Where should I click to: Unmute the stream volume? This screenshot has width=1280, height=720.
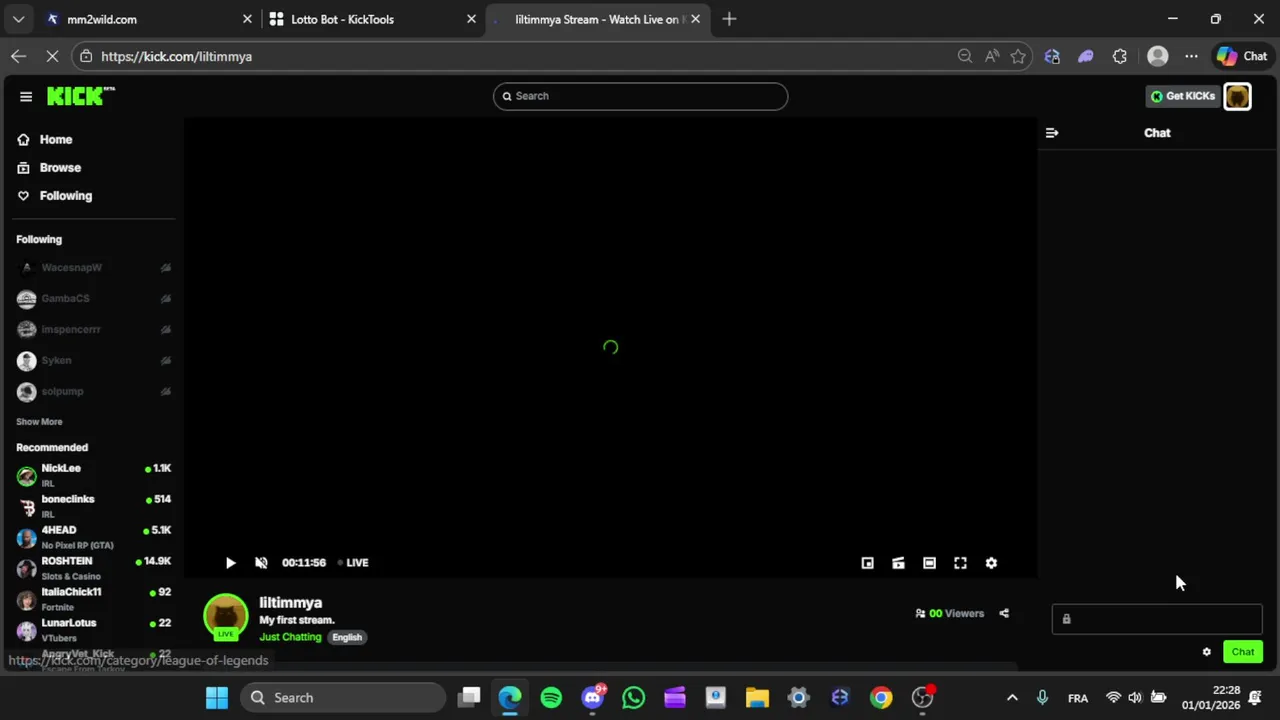coord(261,563)
